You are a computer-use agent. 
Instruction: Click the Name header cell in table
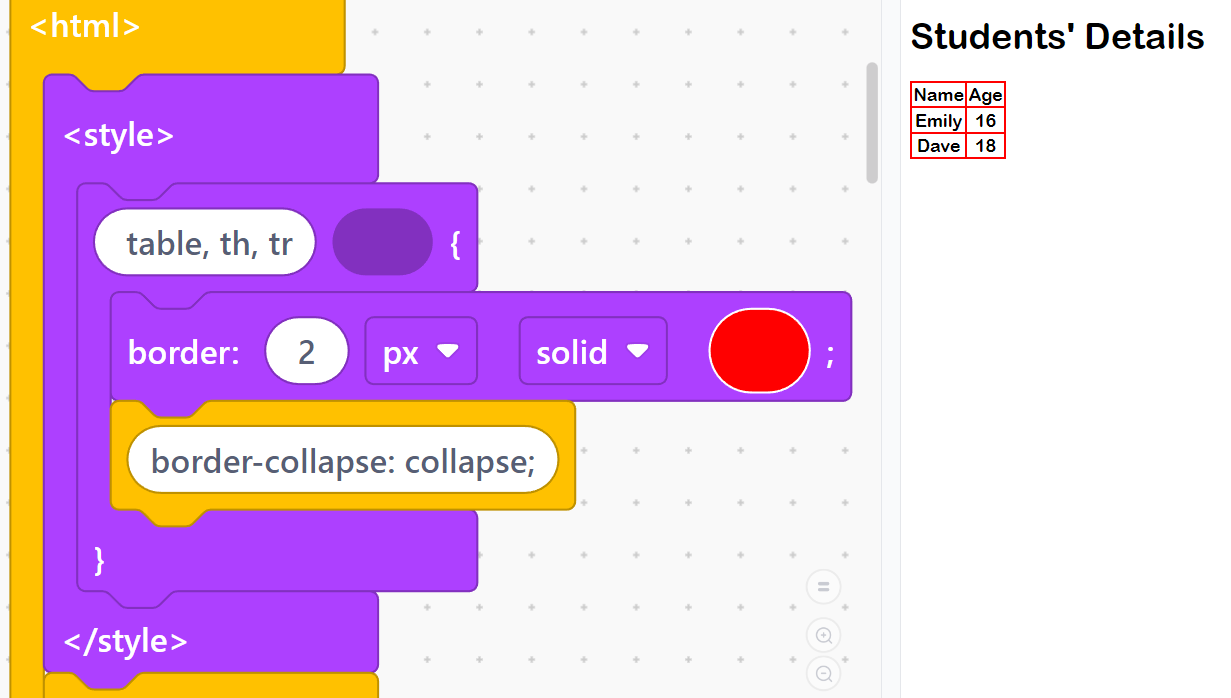(x=938, y=95)
